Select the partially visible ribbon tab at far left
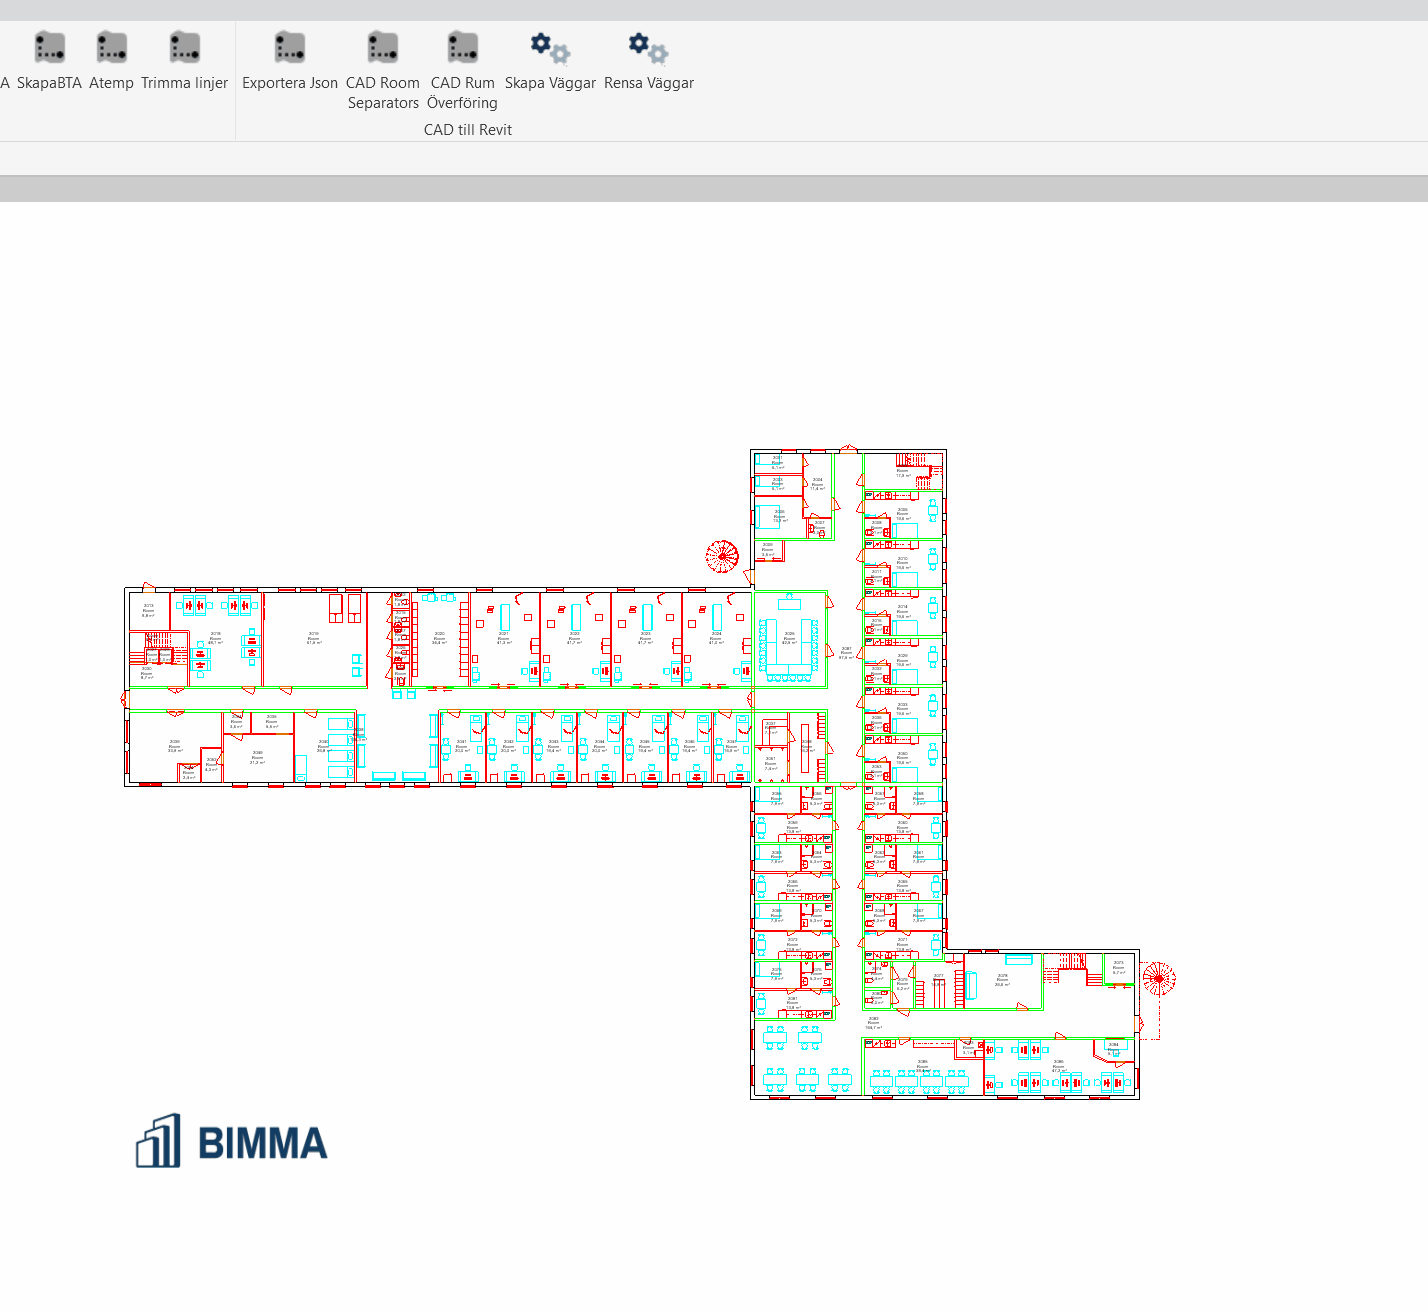Viewport: 1428px width, 1312px height. [6, 83]
